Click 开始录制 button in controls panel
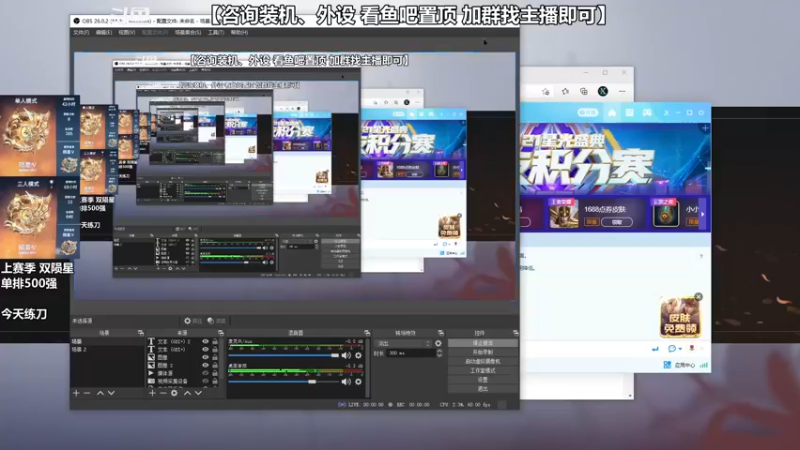This screenshot has width=800, height=450. coord(483,352)
